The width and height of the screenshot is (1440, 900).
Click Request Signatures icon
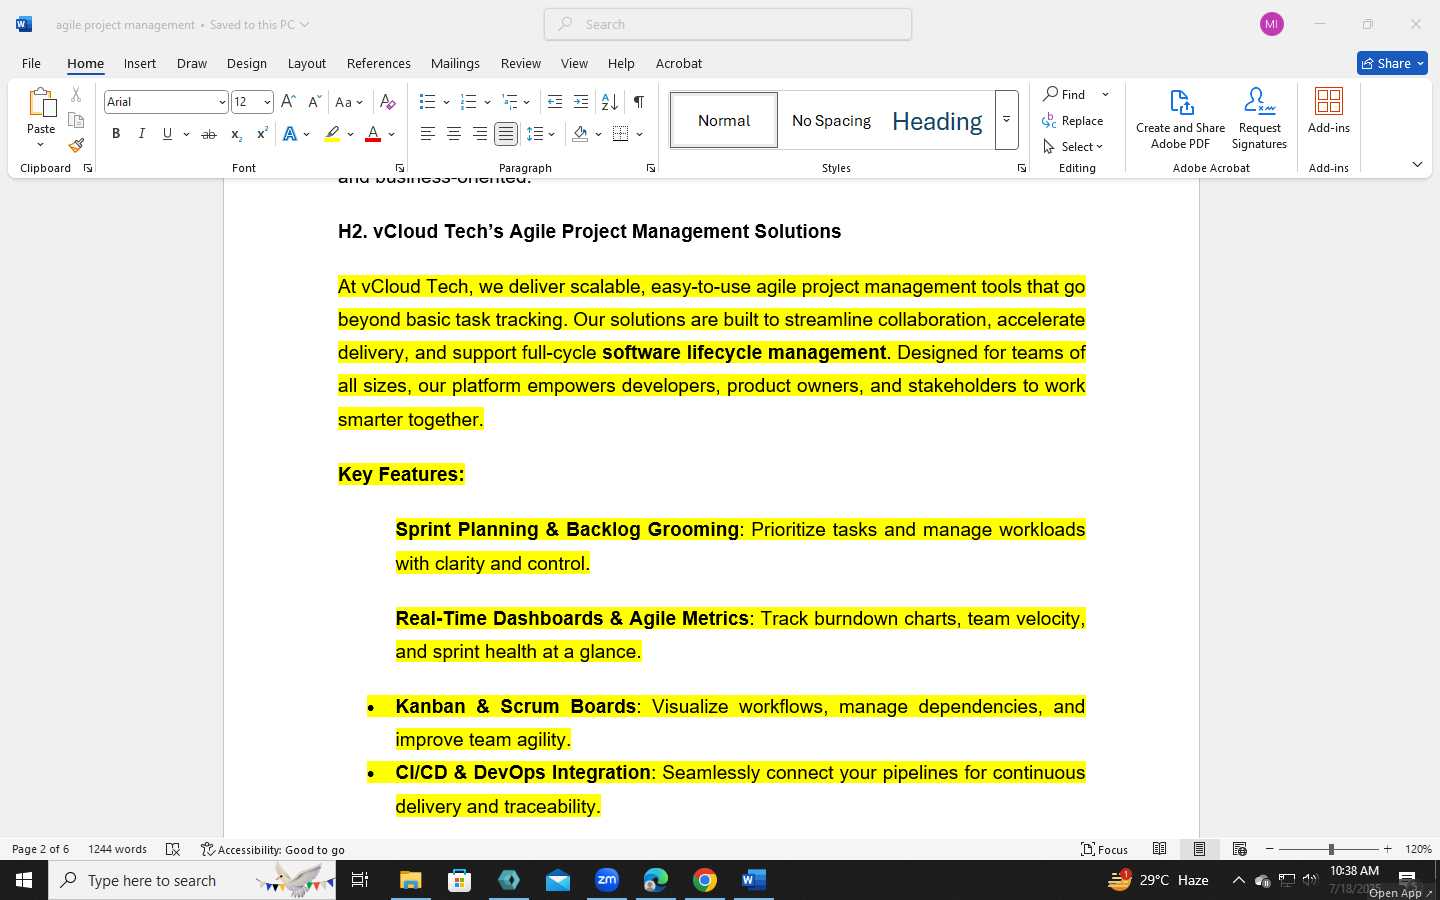pyautogui.click(x=1259, y=119)
